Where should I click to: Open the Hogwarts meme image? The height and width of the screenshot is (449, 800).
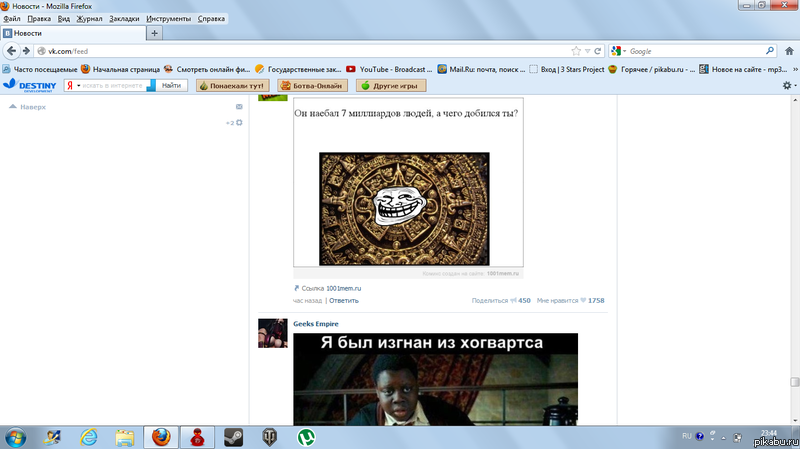click(435, 379)
